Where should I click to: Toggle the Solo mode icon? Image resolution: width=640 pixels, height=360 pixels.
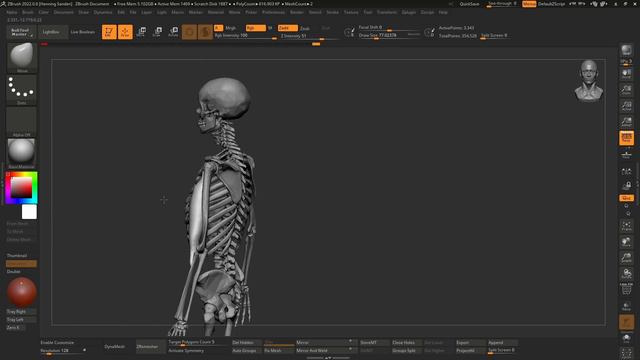pos(627,338)
